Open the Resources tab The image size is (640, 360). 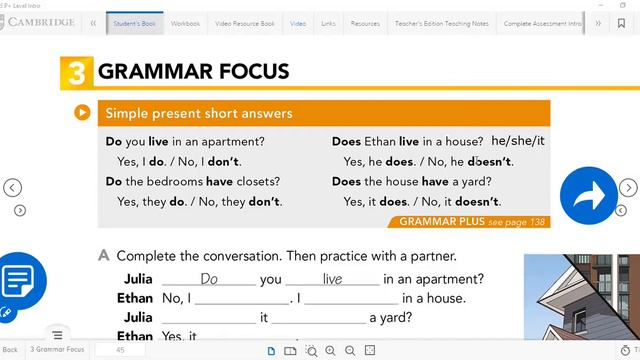365,24
